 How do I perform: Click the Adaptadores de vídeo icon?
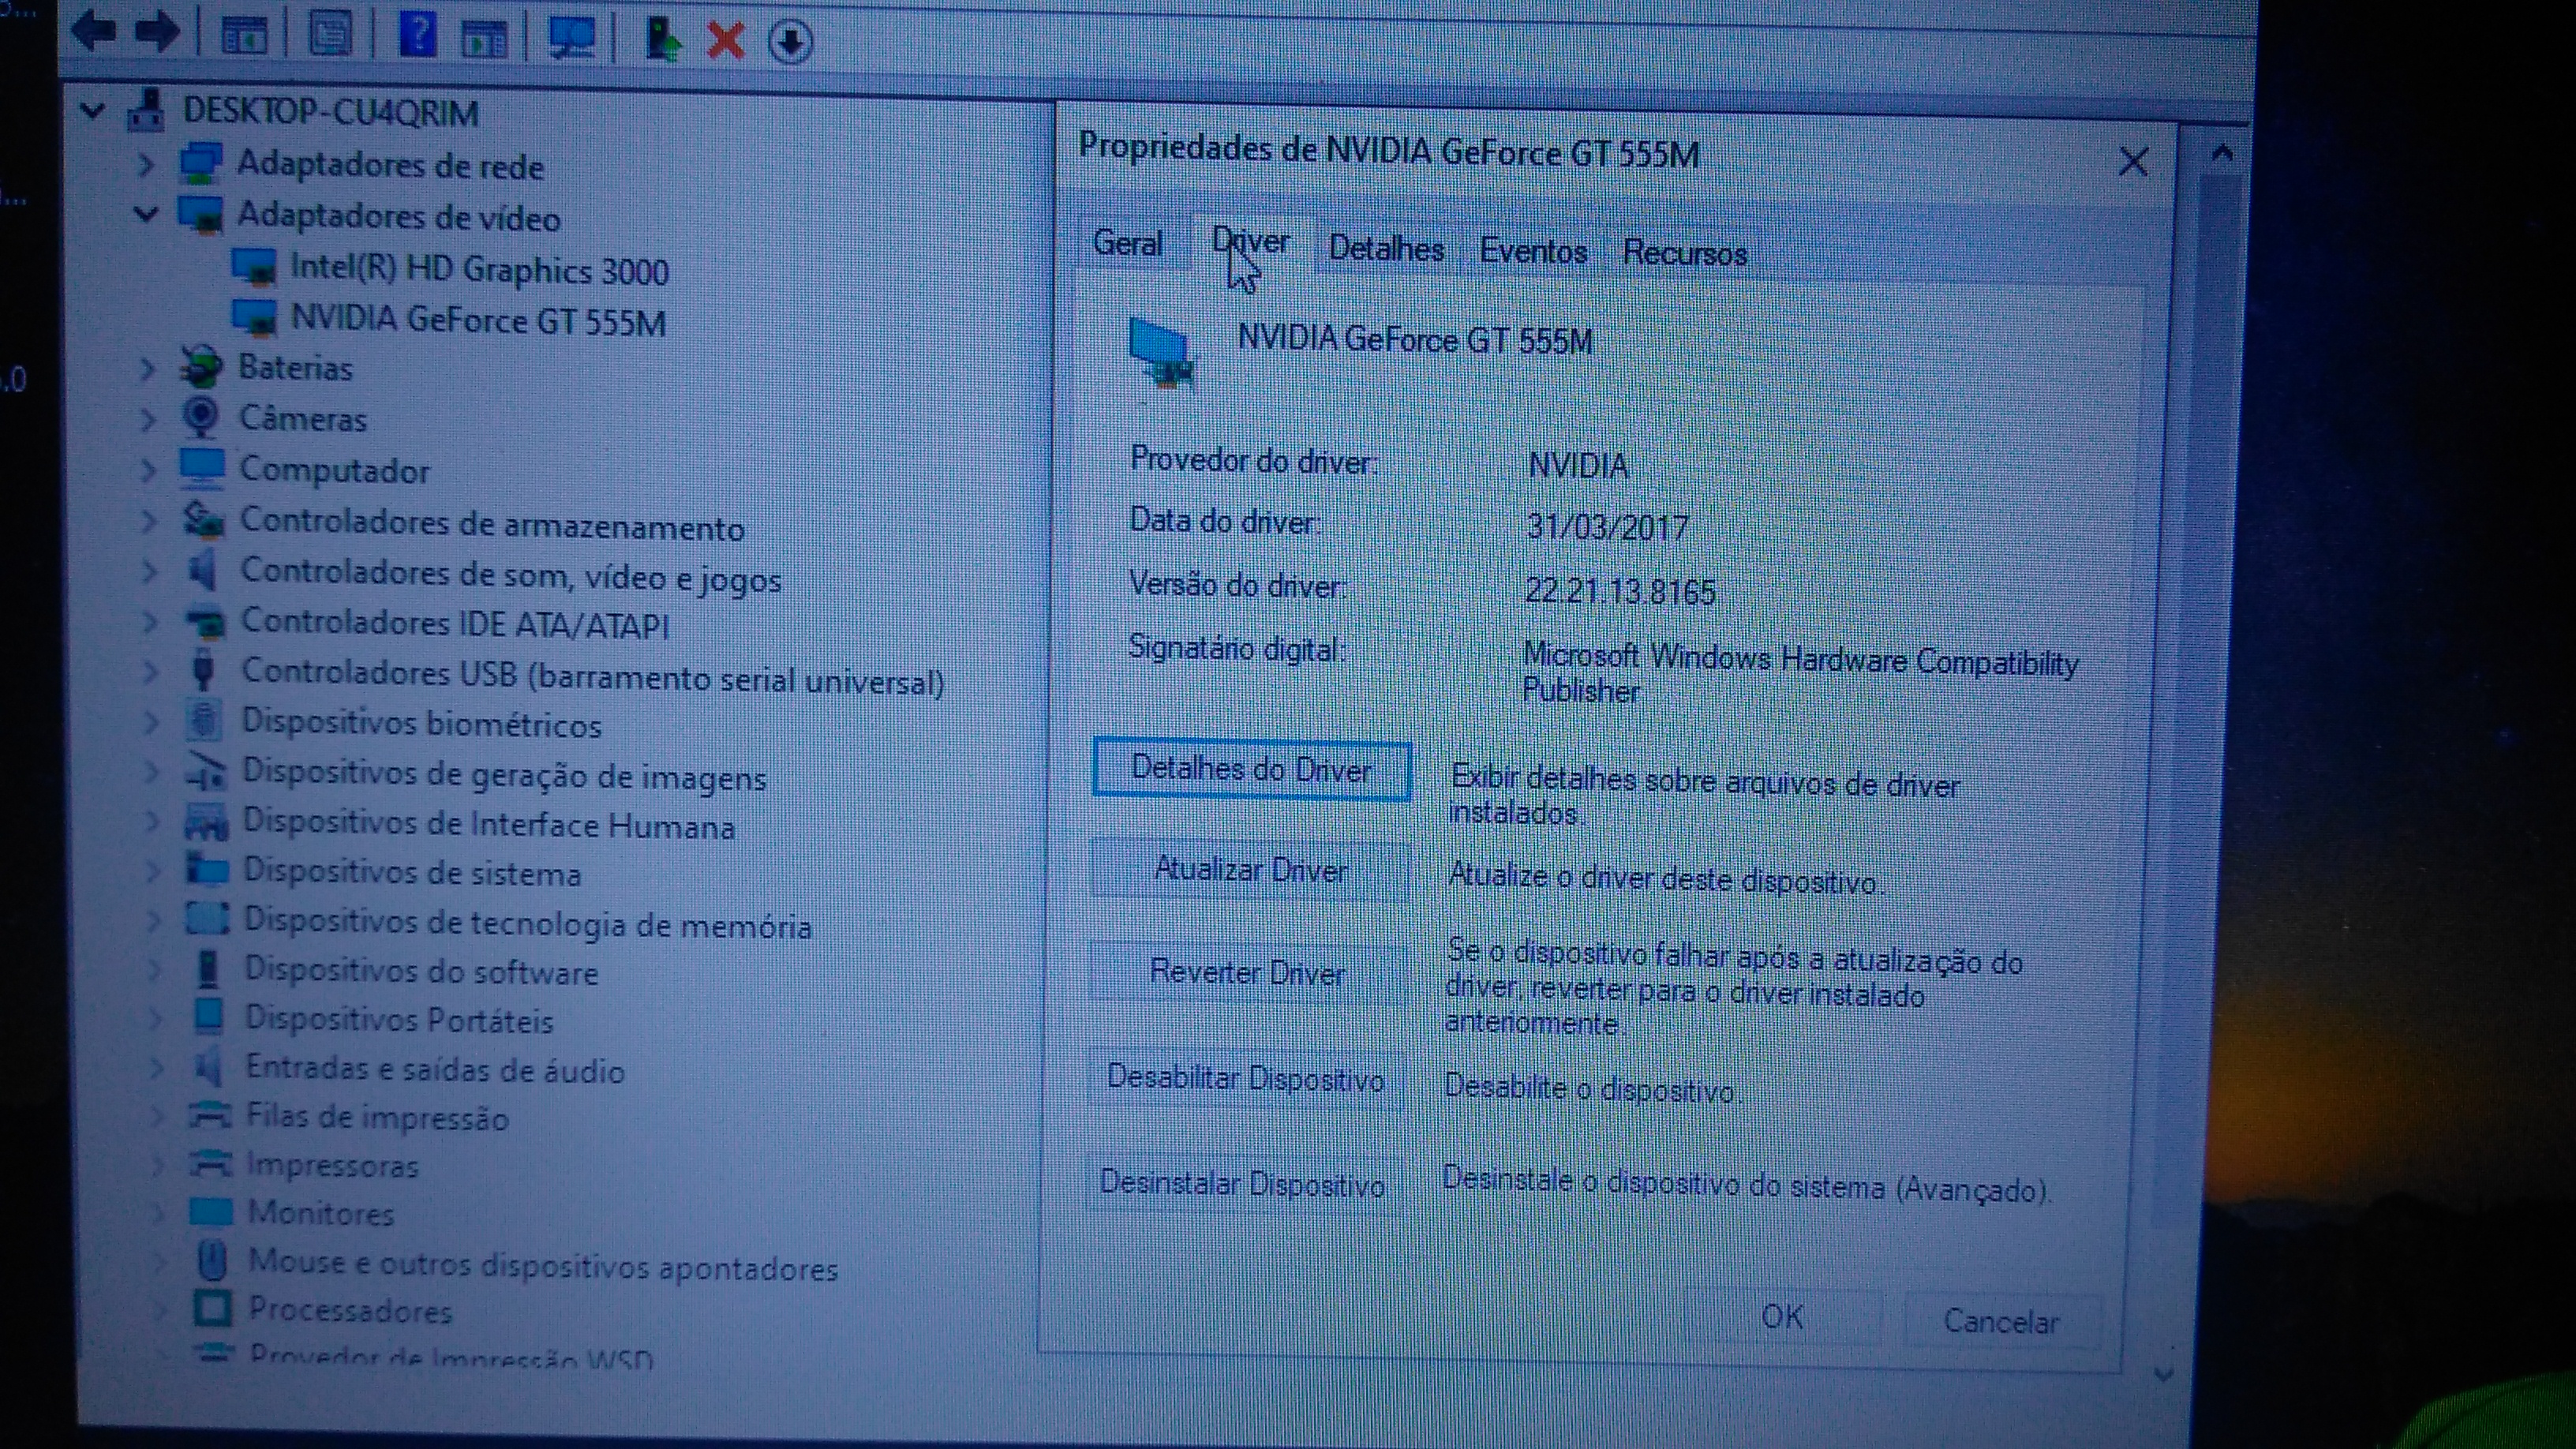point(200,214)
